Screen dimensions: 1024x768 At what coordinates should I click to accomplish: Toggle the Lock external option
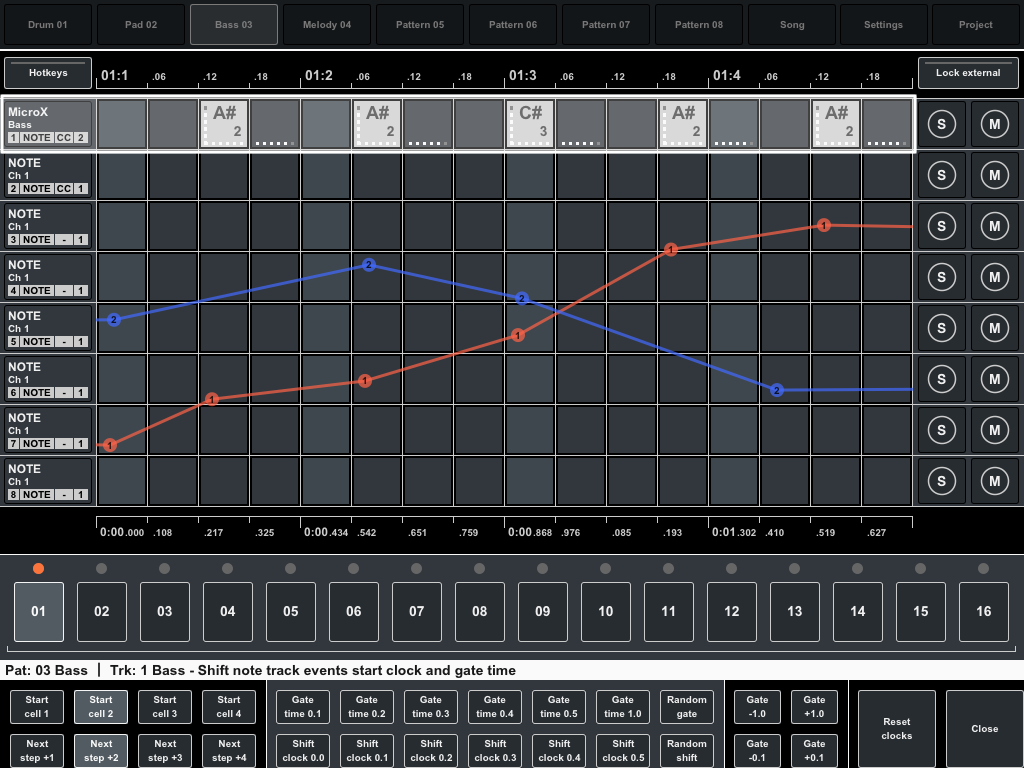click(x=968, y=72)
